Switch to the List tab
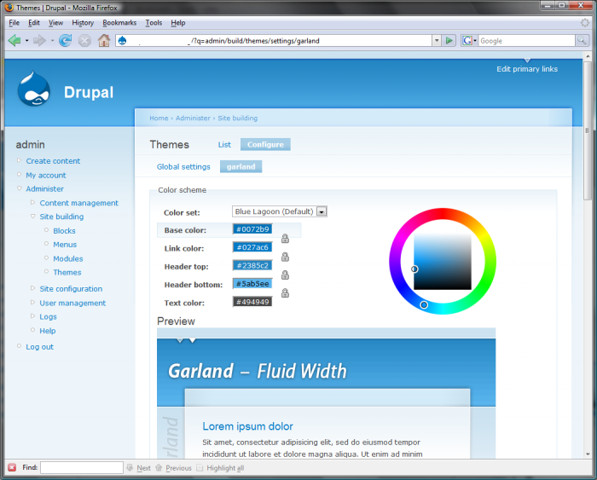The height and width of the screenshot is (480, 597). click(224, 145)
